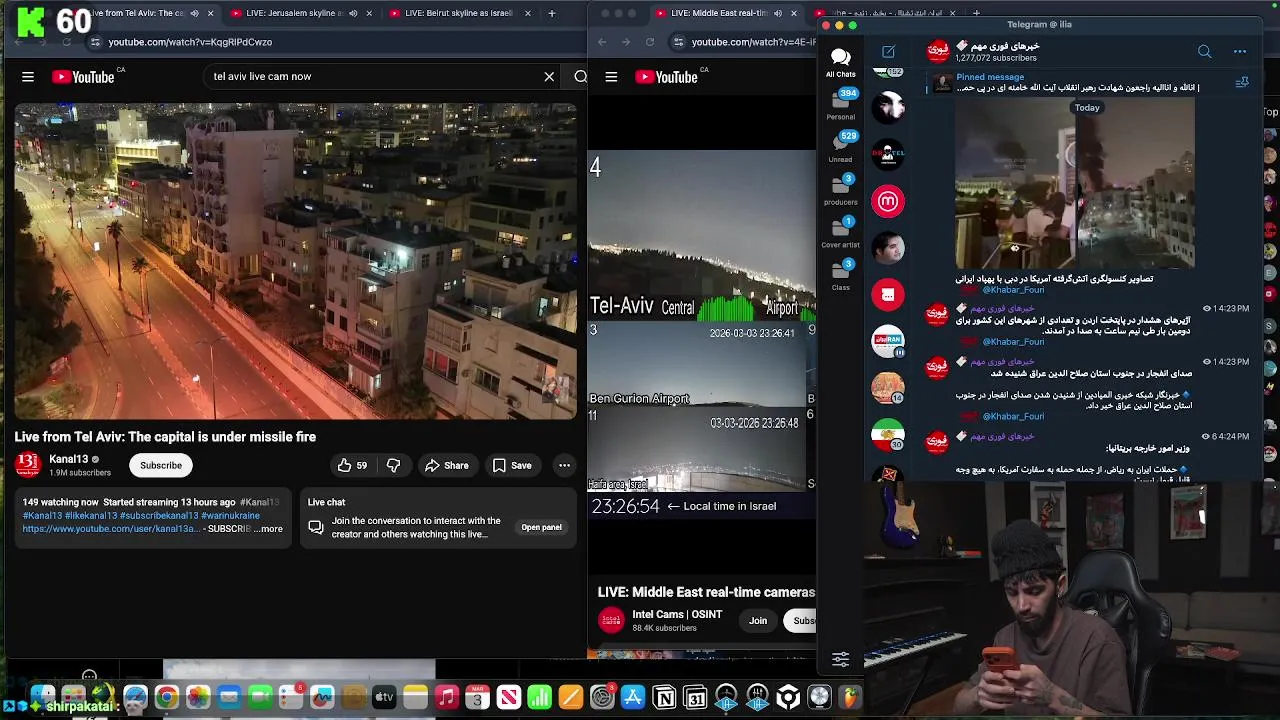This screenshot has height=720, width=1280.
Task: Open the live chat panel
Action: pos(541,527)
